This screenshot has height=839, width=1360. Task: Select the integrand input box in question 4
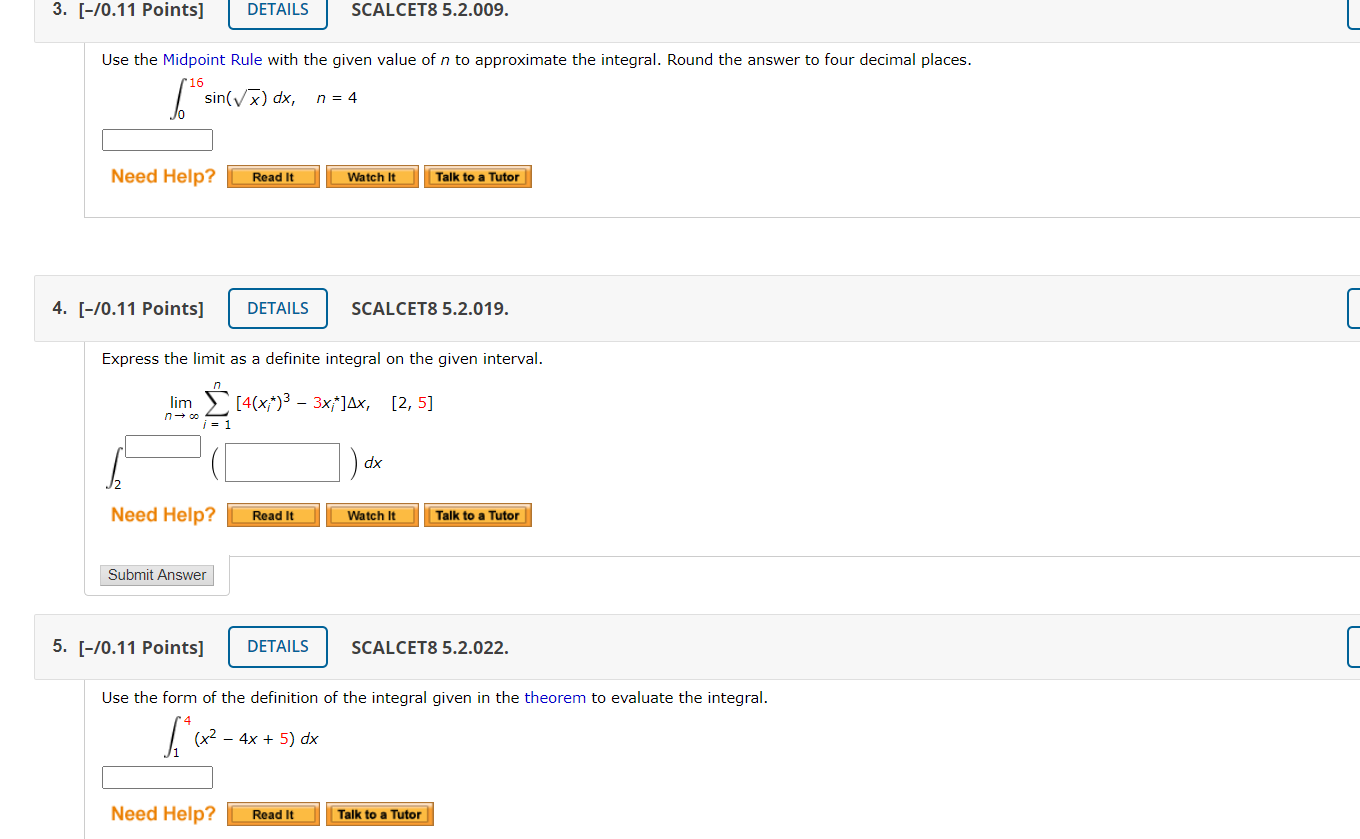[281, 462]
